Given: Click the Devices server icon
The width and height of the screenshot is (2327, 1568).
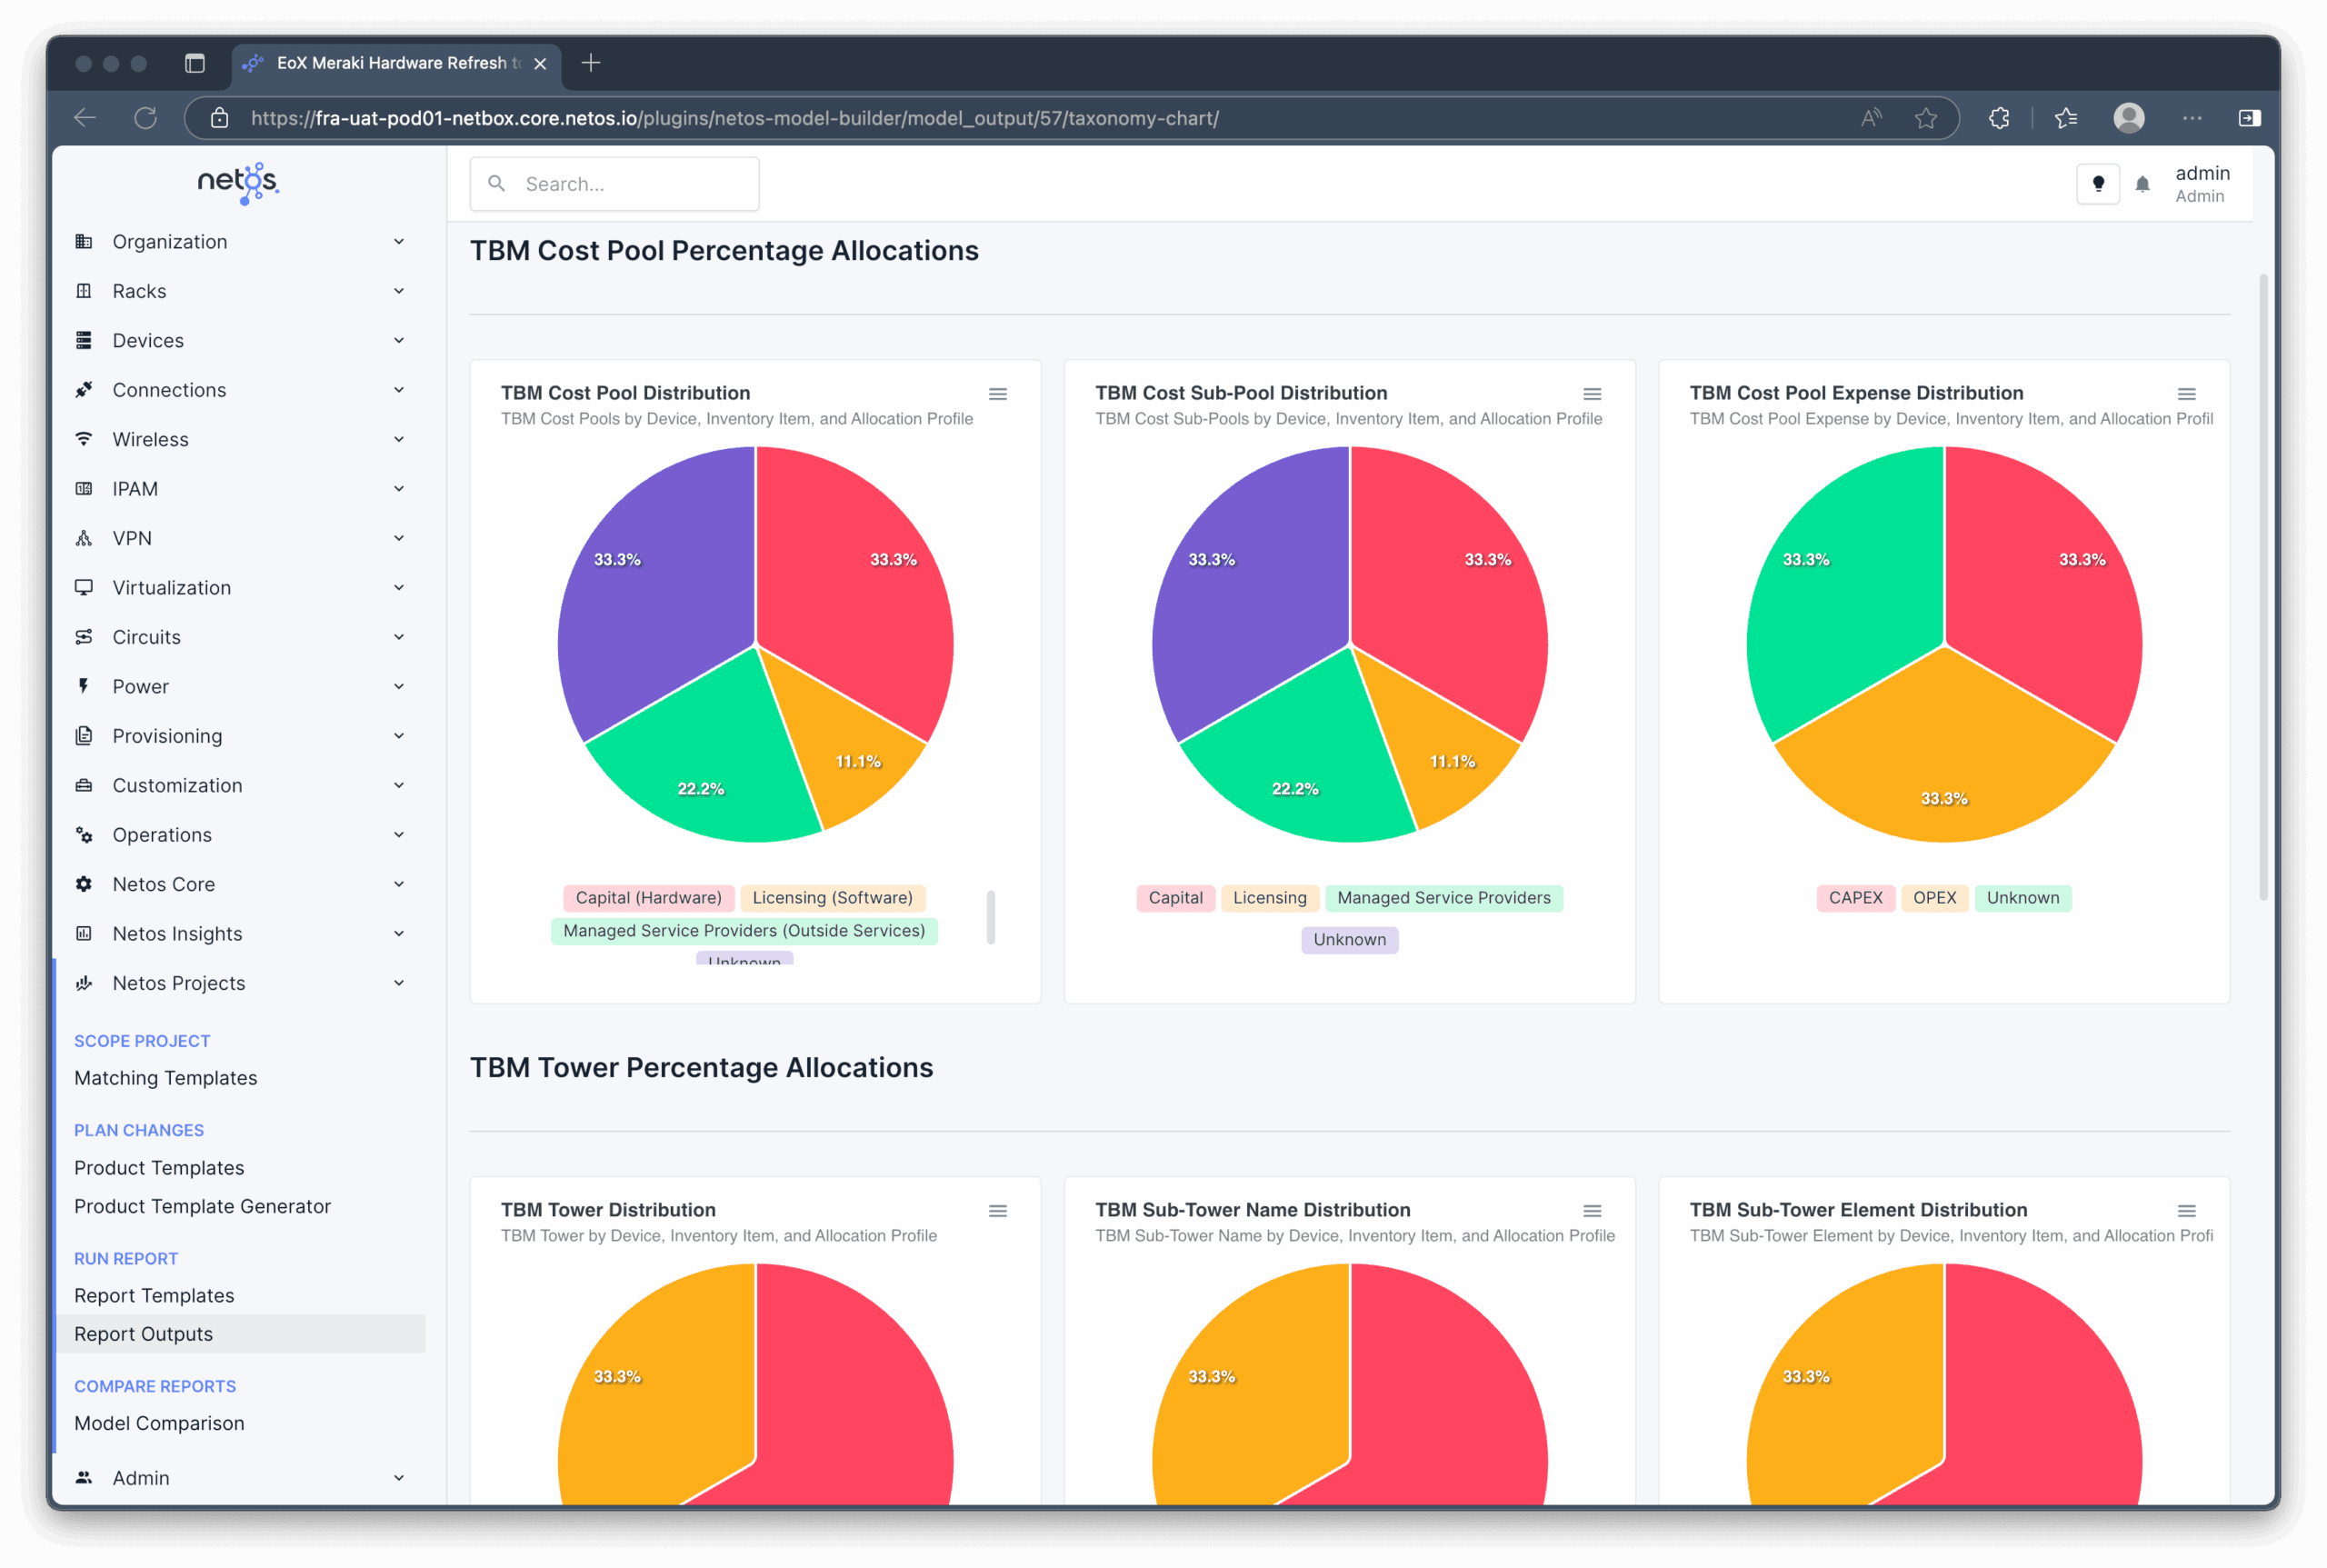Looking at the screenshot, I should (x=84, y=340).
